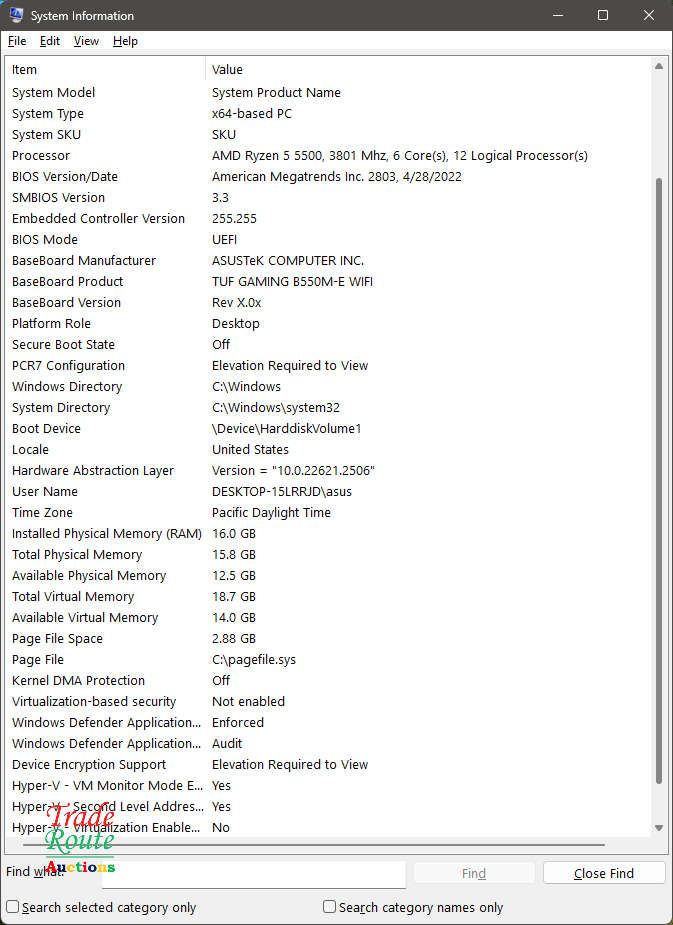The height and width of the screenshot is (925, 673).
Task: Select the Available Virtual Memory row
Action: tap(328, 618)
